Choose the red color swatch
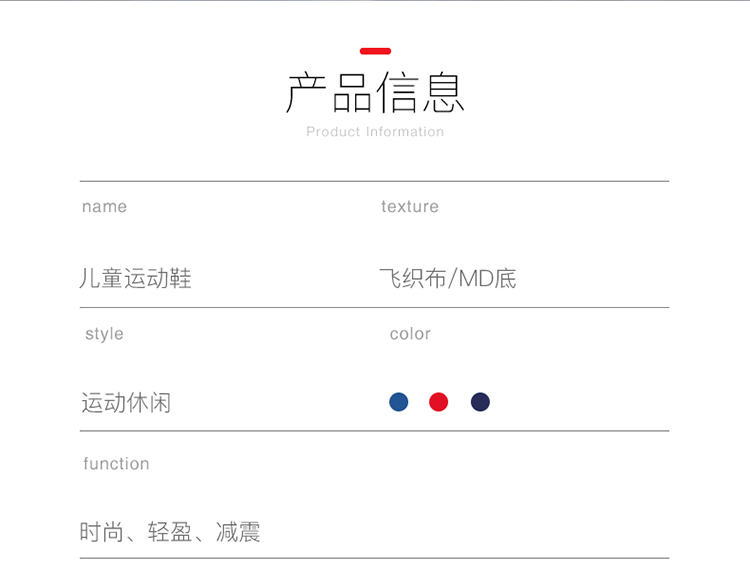 pos(439,402)
